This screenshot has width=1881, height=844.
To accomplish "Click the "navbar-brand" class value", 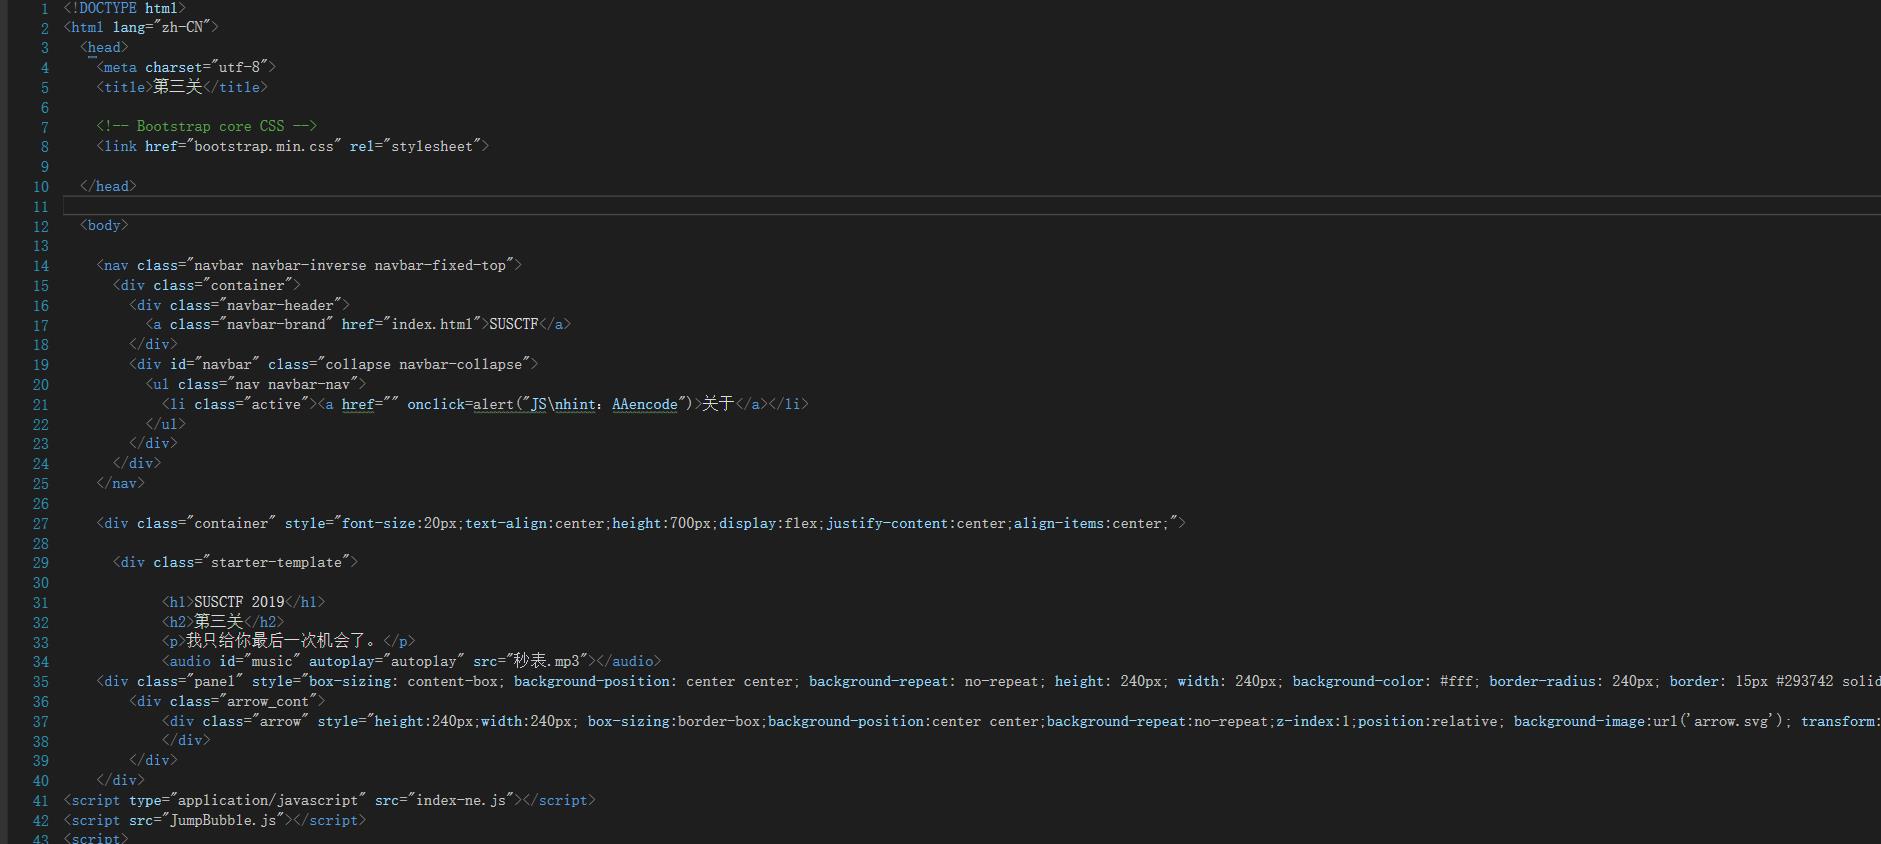I will click(x=276, y=324).
